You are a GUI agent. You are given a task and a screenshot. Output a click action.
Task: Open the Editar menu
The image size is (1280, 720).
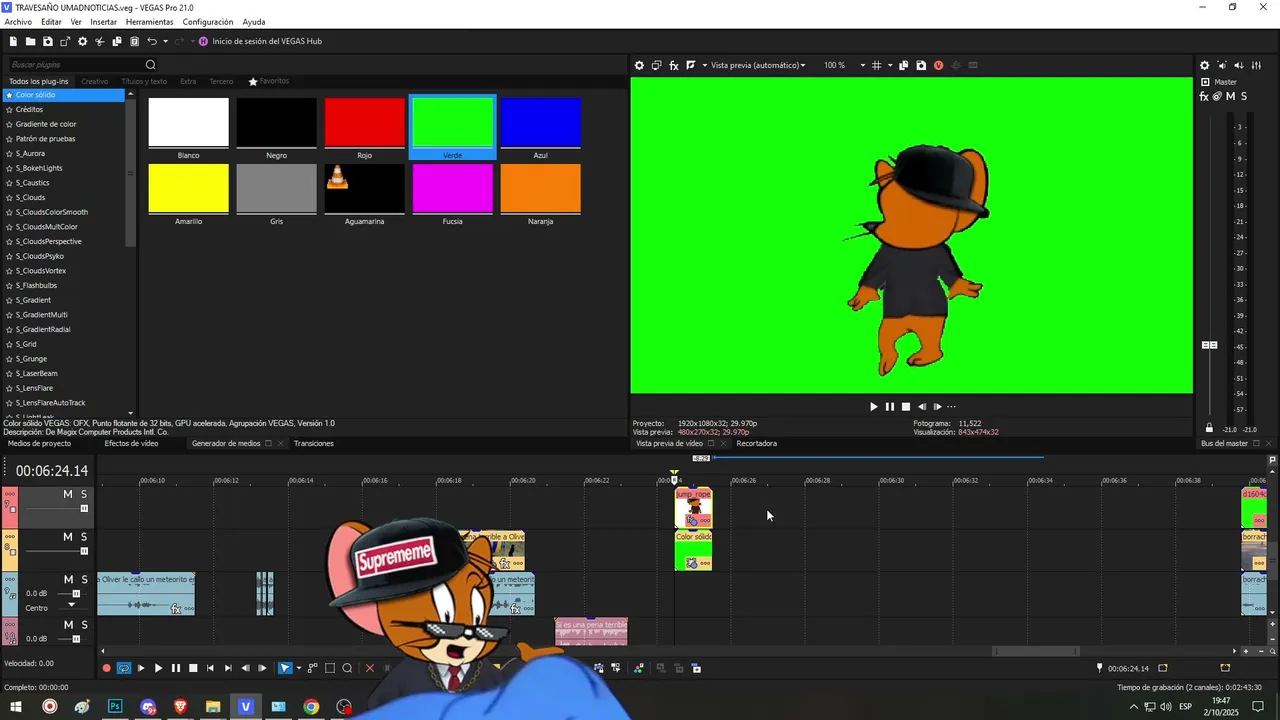(x=51, y=22)
